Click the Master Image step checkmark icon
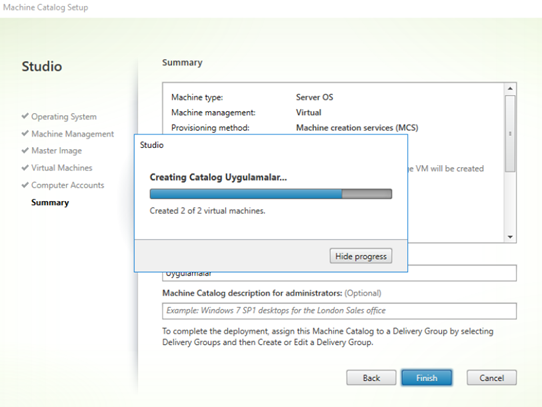 25,150
